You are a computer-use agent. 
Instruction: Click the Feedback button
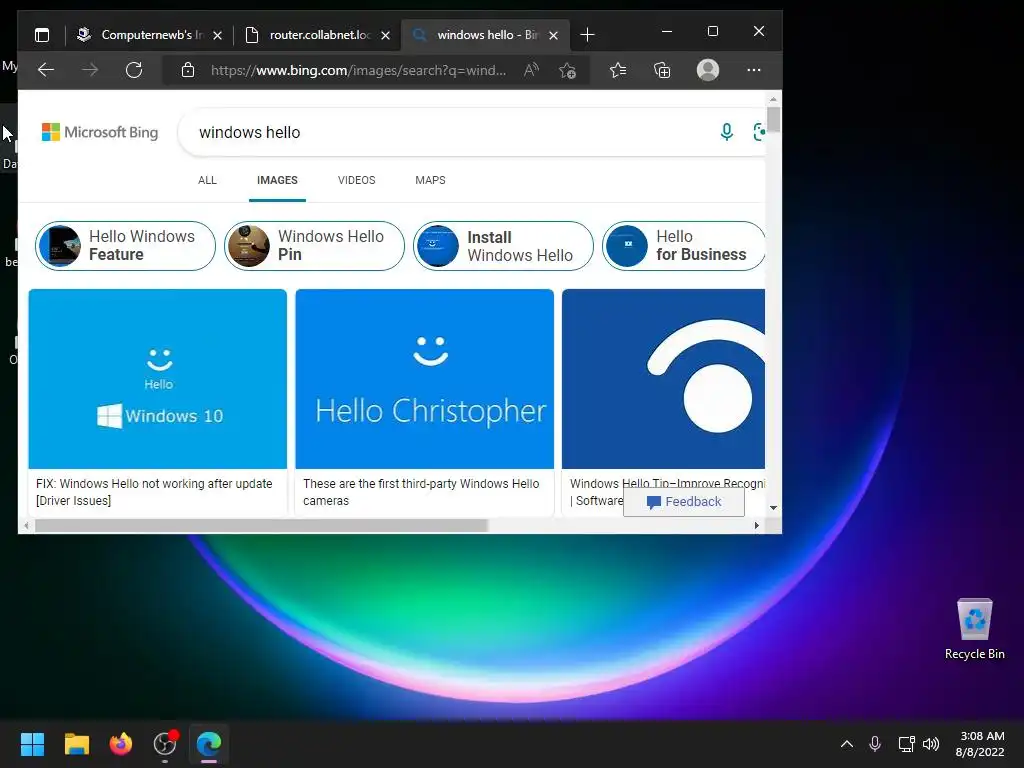pyautogui.click(x=684, y=502)
